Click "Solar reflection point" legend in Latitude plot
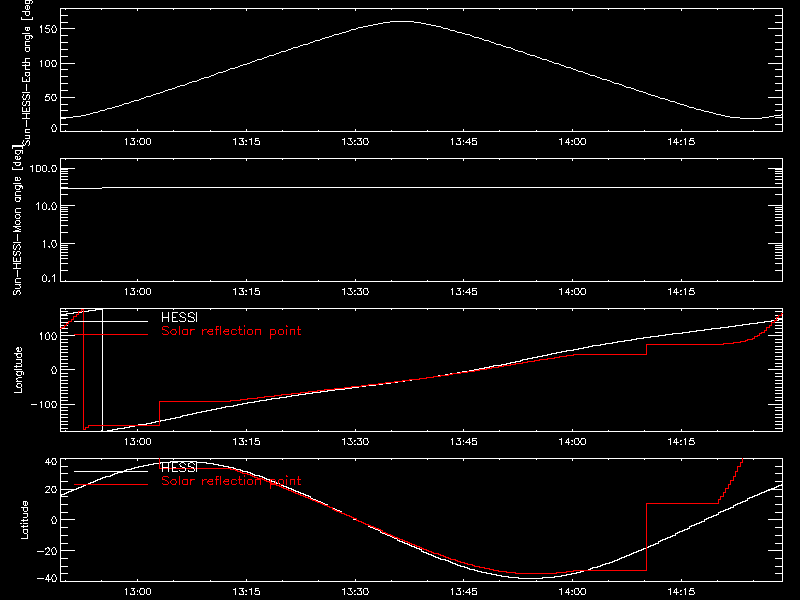 pyautogui.click(x=231, y=481)
